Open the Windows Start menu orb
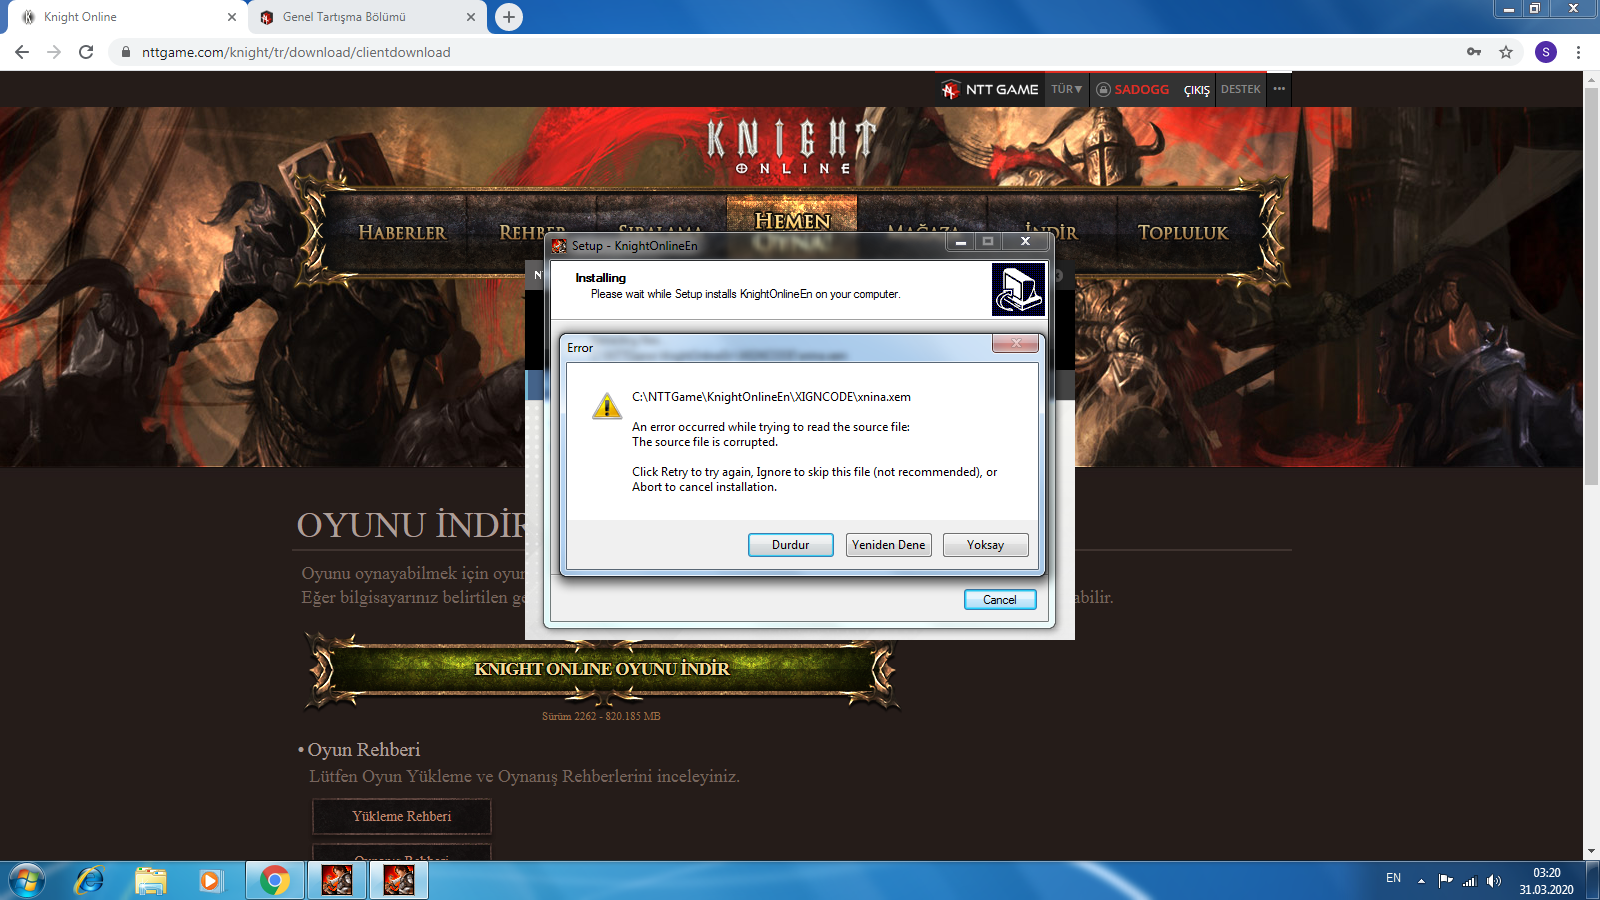The width and height of the screenshot is (1600, 900). coord(26,881)
